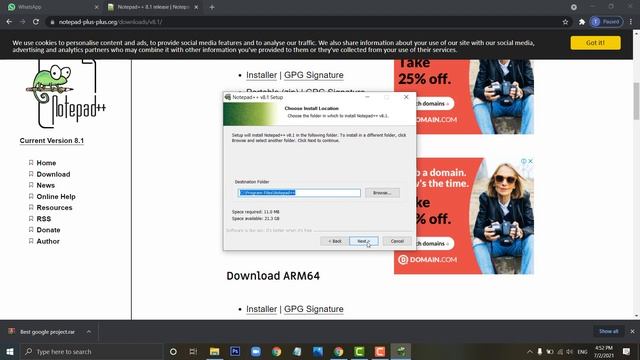Open the Download sidebar link
The width and height of the screenshot is (640, 360).
click(x=53, y=174)
